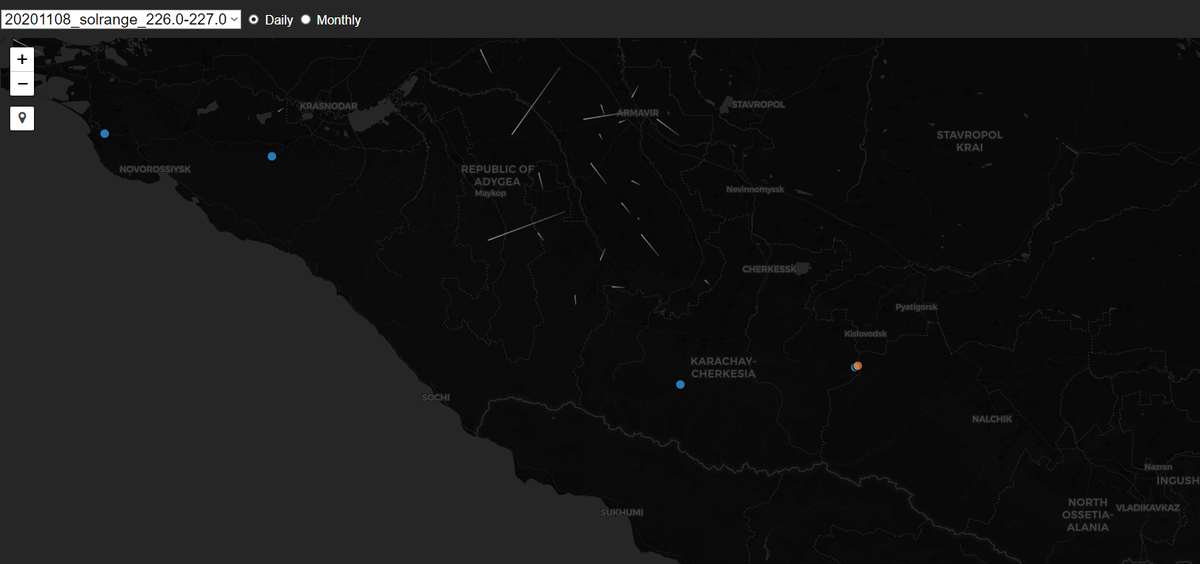Screen dimensions: 1200x564
Task: Click the Cherkessk city label
Action: (769, 269)
